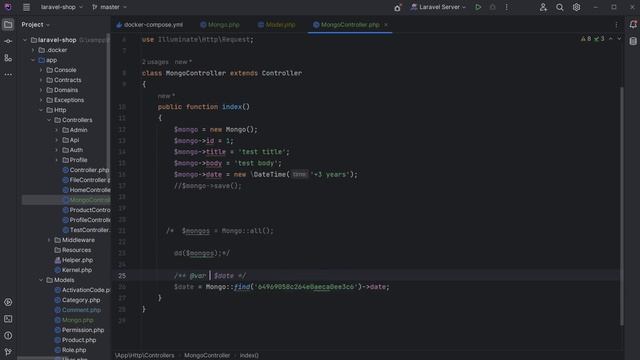Click the editor vertical scrollbar
Image resolution: width=640 pixels, height=360 pixels.
[x=622, y=206]
